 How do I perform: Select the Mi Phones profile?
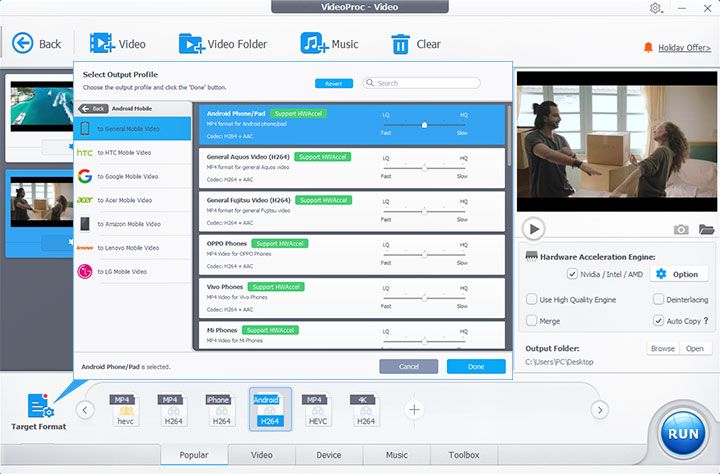[x=352, y=335]
